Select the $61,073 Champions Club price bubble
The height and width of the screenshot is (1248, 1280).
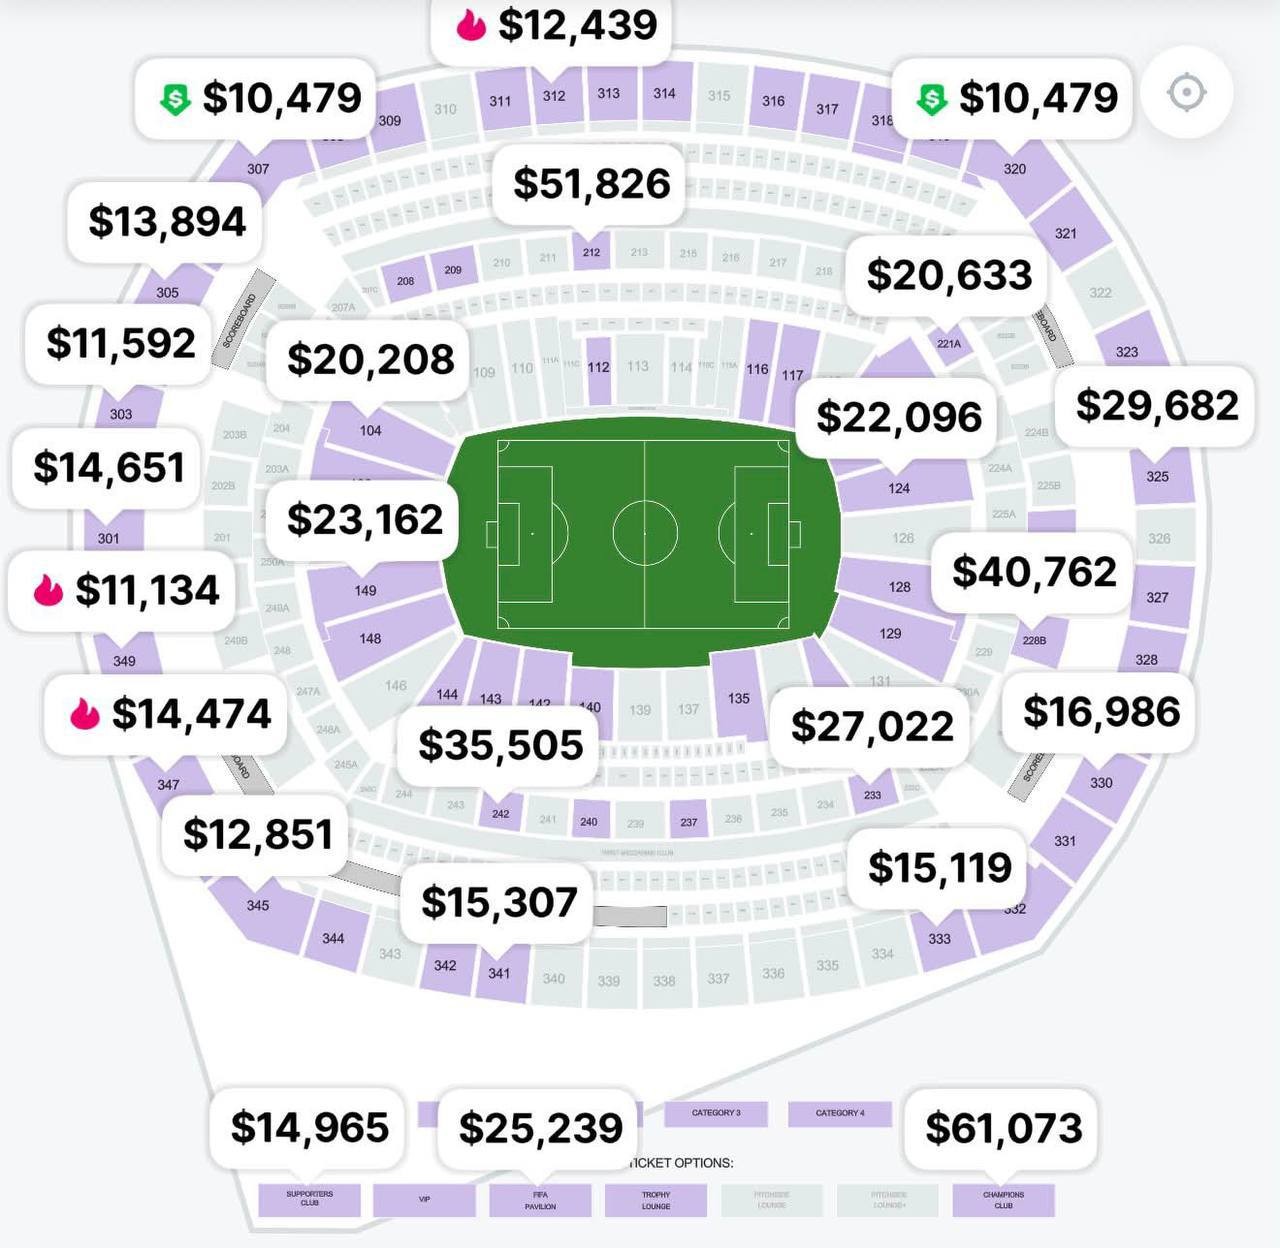[x=1003, y=1128]
